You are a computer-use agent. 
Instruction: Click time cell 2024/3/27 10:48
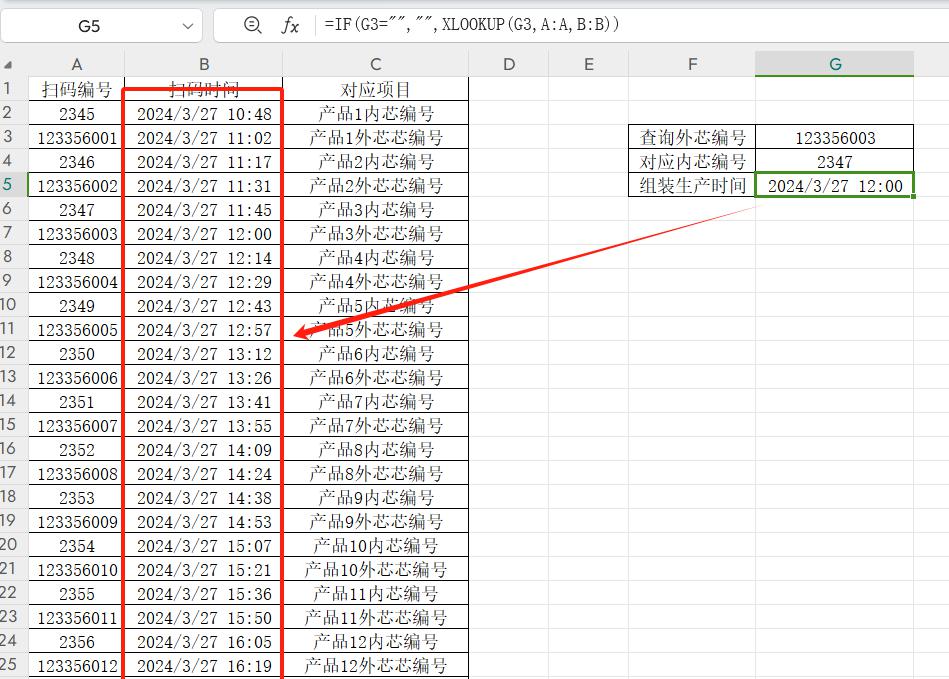[203, 113]
